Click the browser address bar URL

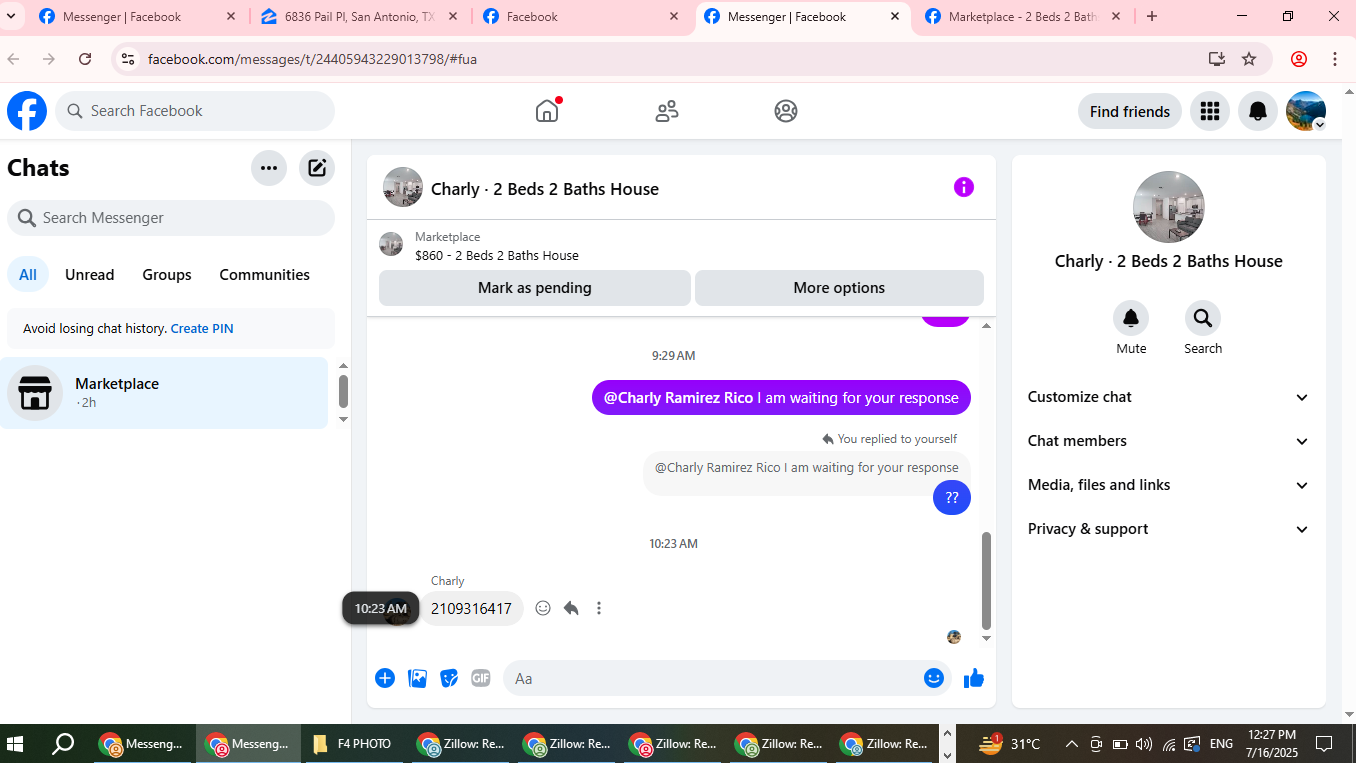click(312, 59)
